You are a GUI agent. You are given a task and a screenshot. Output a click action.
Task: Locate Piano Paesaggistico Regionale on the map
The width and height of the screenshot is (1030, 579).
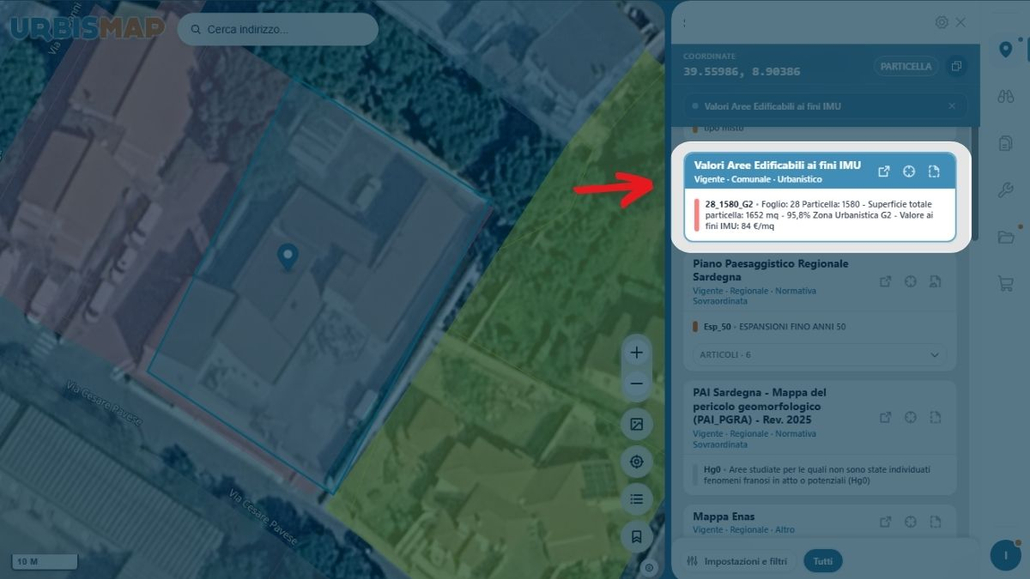tap(910, 282)
